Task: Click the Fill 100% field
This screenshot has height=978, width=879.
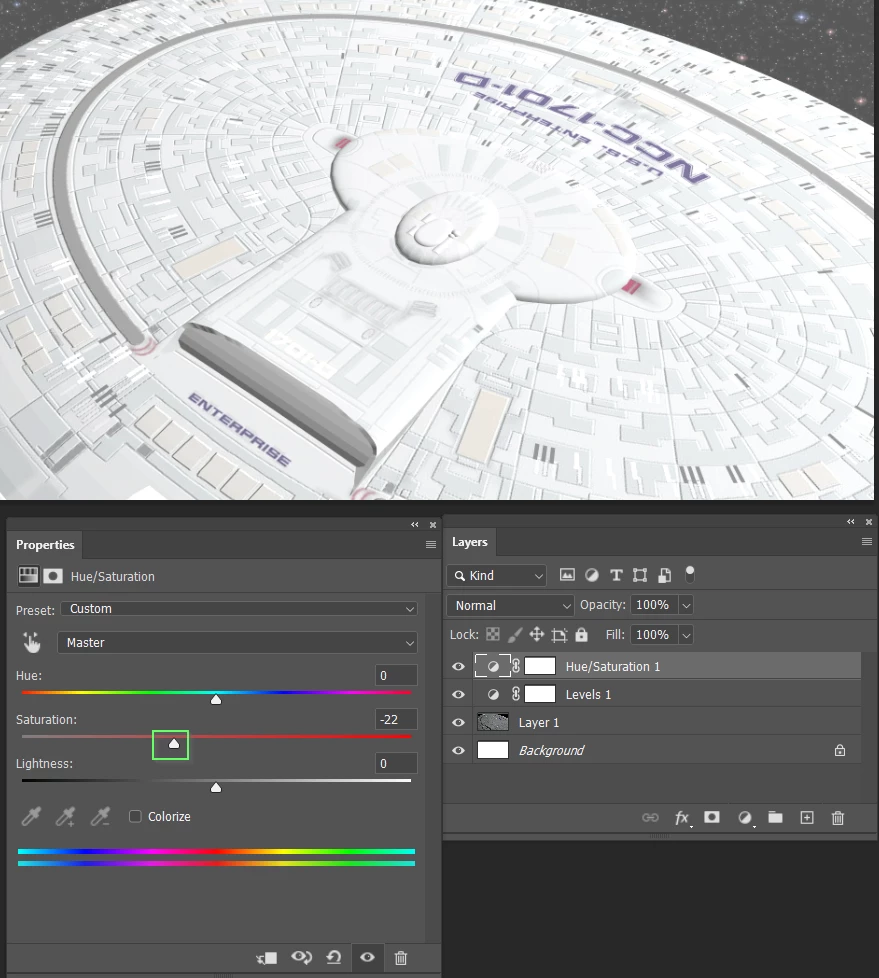Action: point(654,635)
